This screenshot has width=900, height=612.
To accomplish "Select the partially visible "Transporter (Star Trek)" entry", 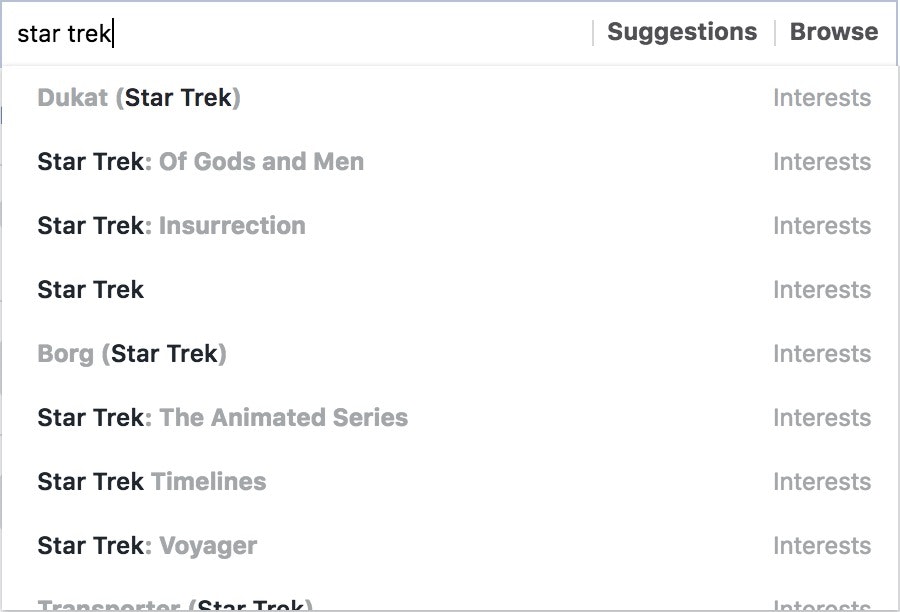I will (x=175, y=605).
